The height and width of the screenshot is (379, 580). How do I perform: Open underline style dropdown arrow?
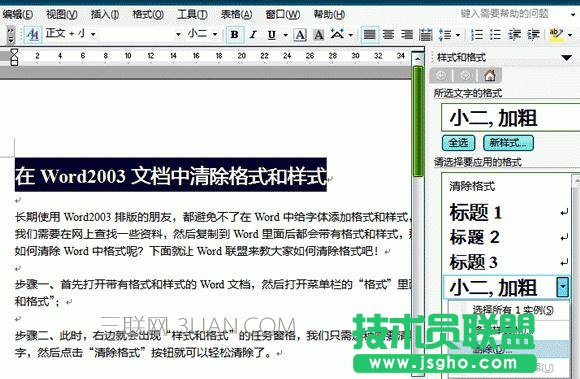tap(285, 35)
